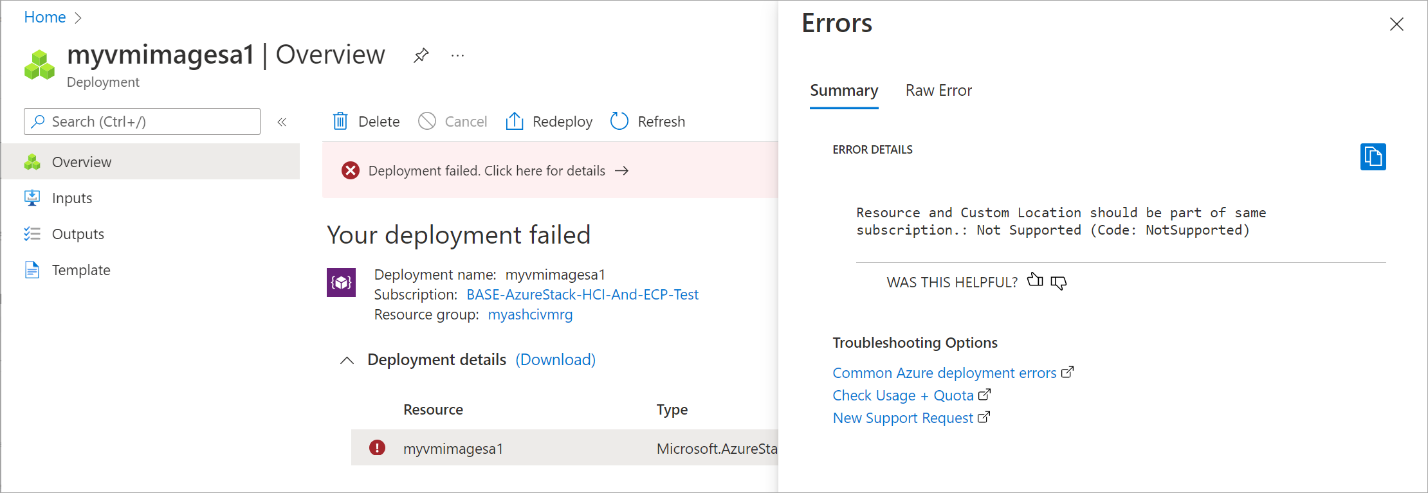Open the Common Azure deployment errors link
This screenshot has width=1428, height=493.
[x=944, y=373]
